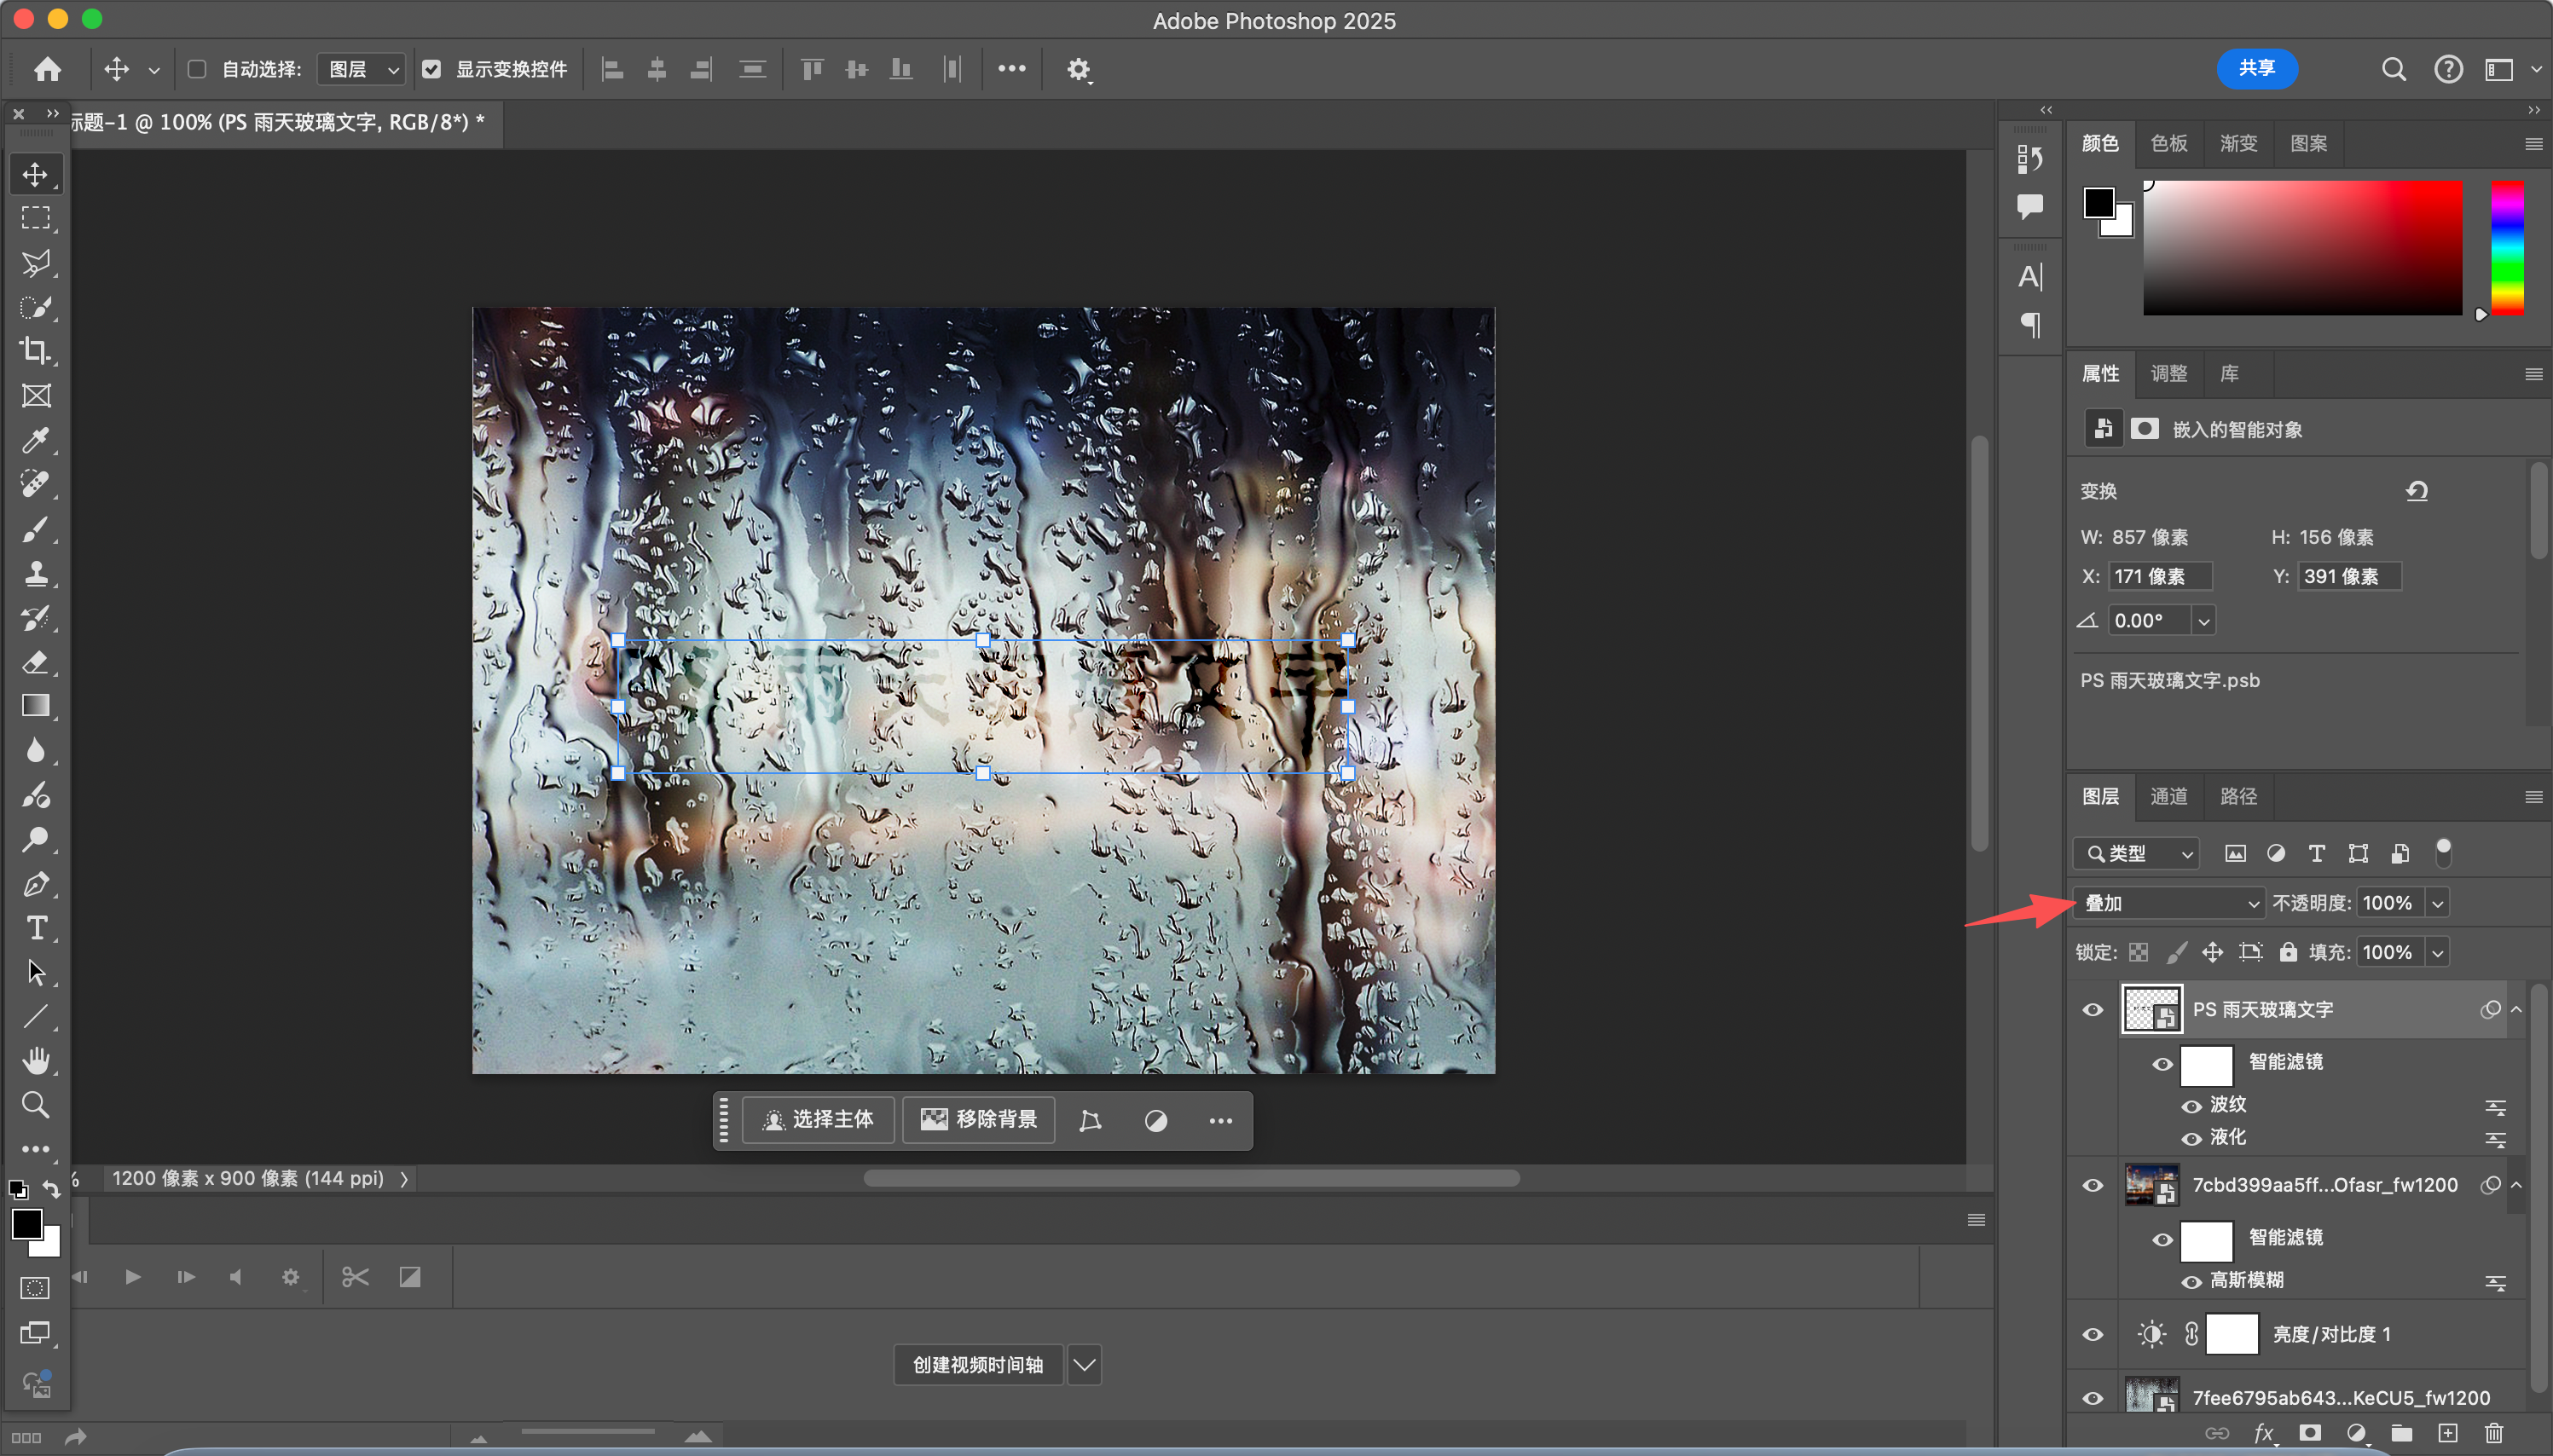This screenshot has width=2553, height=1456.
Task: Enable the 自动选择 checkbox
Action: click(197, 69)
